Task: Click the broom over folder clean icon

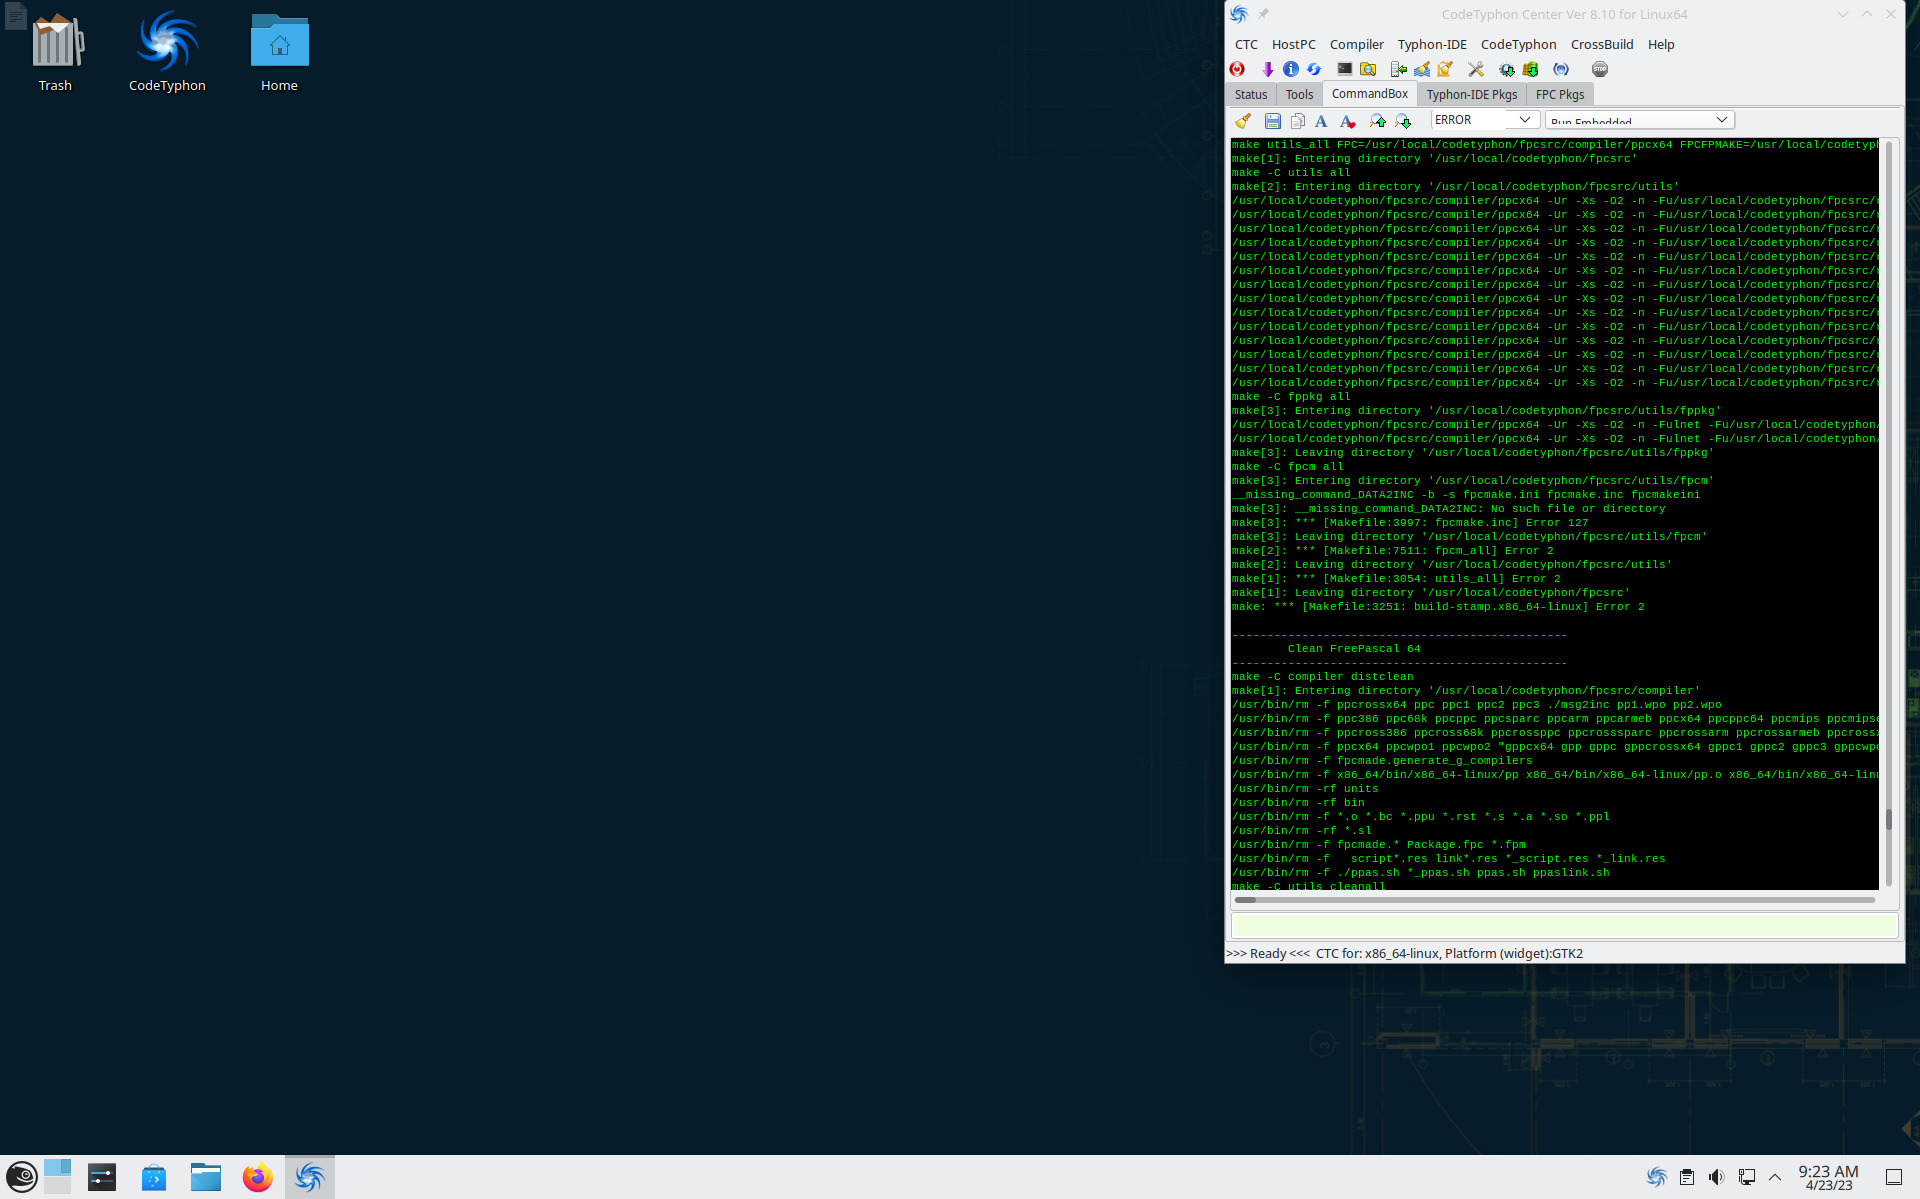Action: point(1445,69)
